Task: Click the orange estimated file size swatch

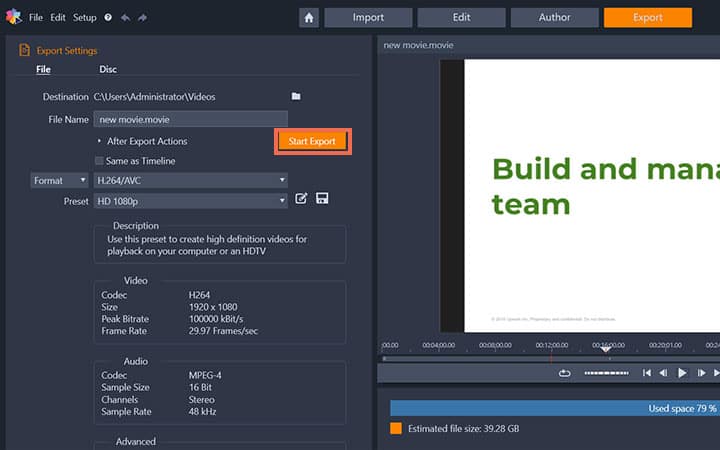Action: point(396,428)
